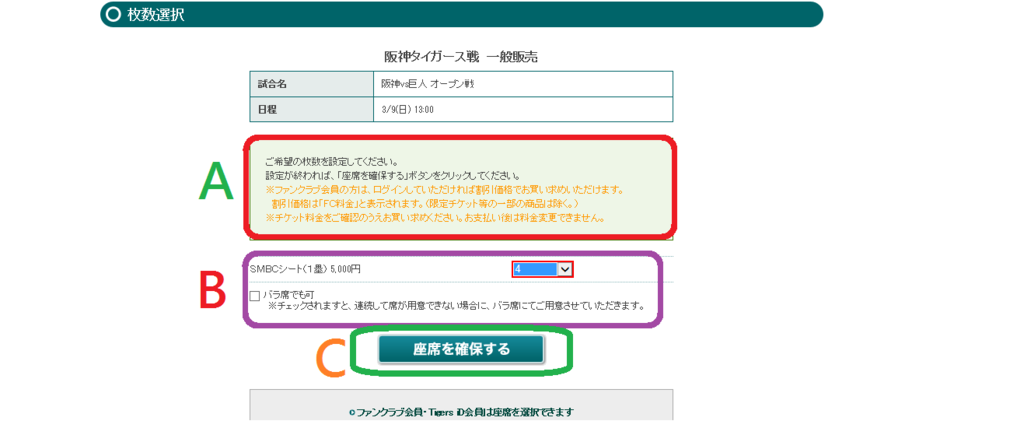Enable the バラ席でも可 checkbox
1024x442 pixels.
pyautogui.click(x=255, y=296)
